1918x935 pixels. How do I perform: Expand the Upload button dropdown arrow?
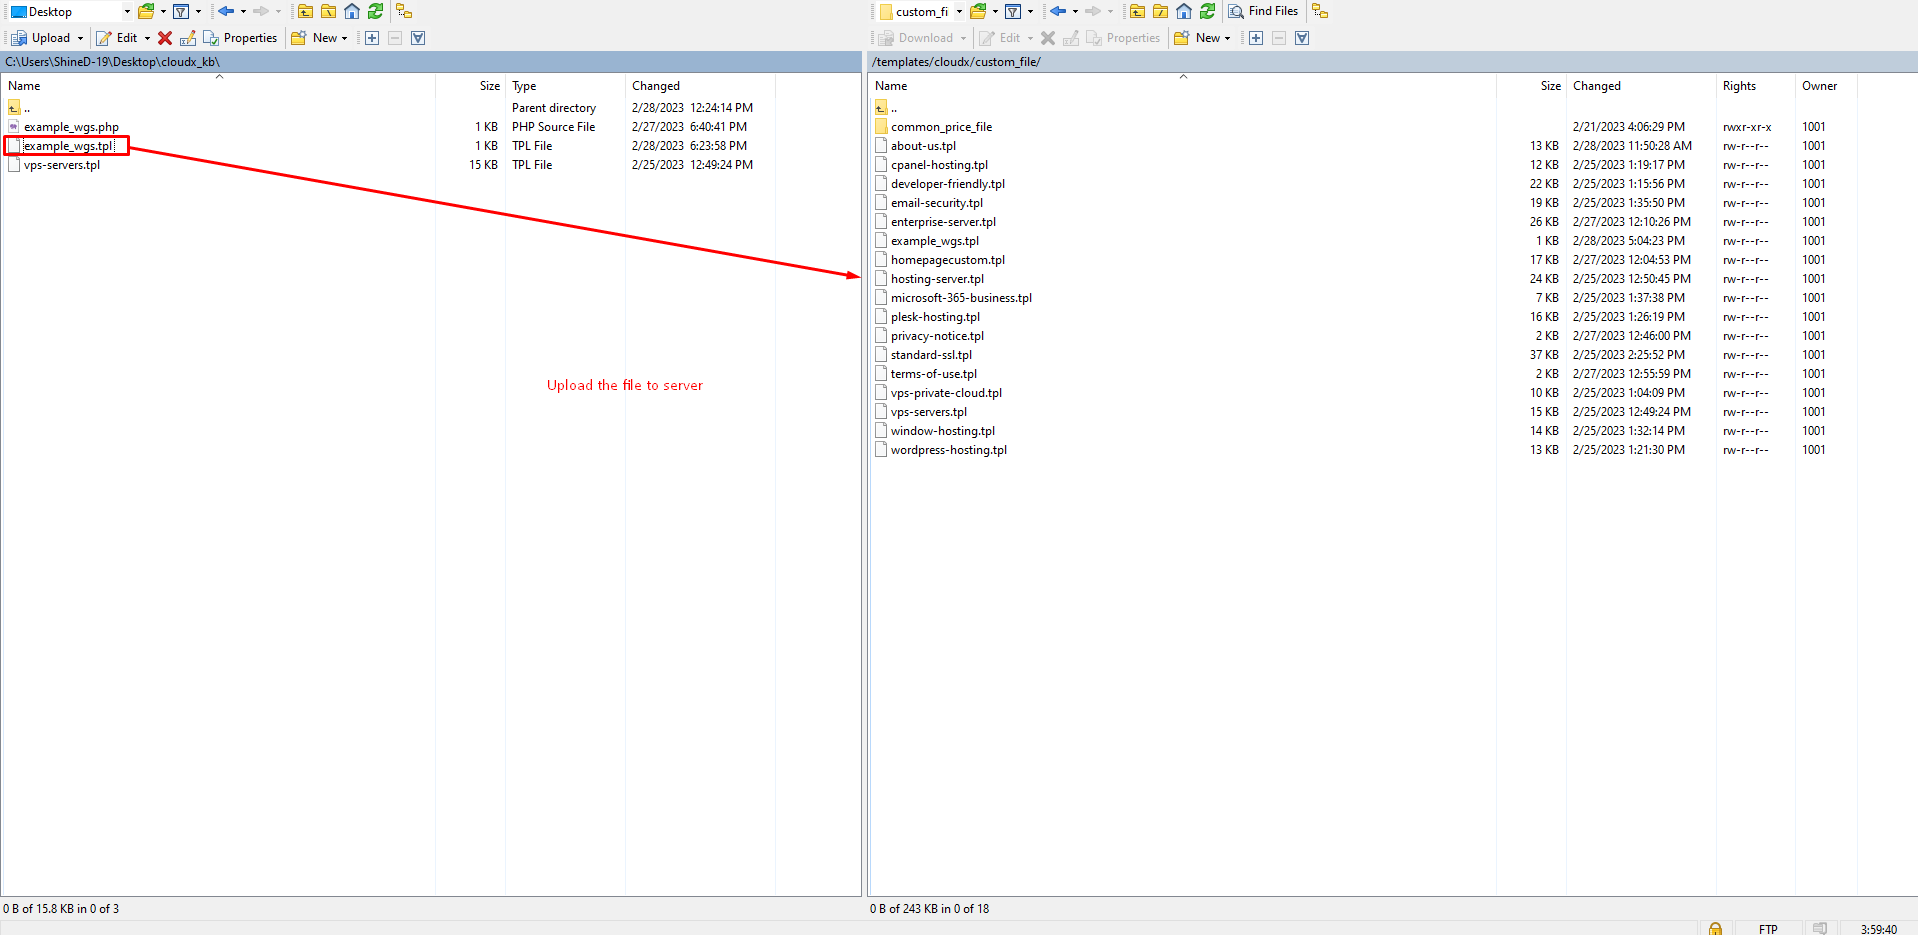[81, 38]
